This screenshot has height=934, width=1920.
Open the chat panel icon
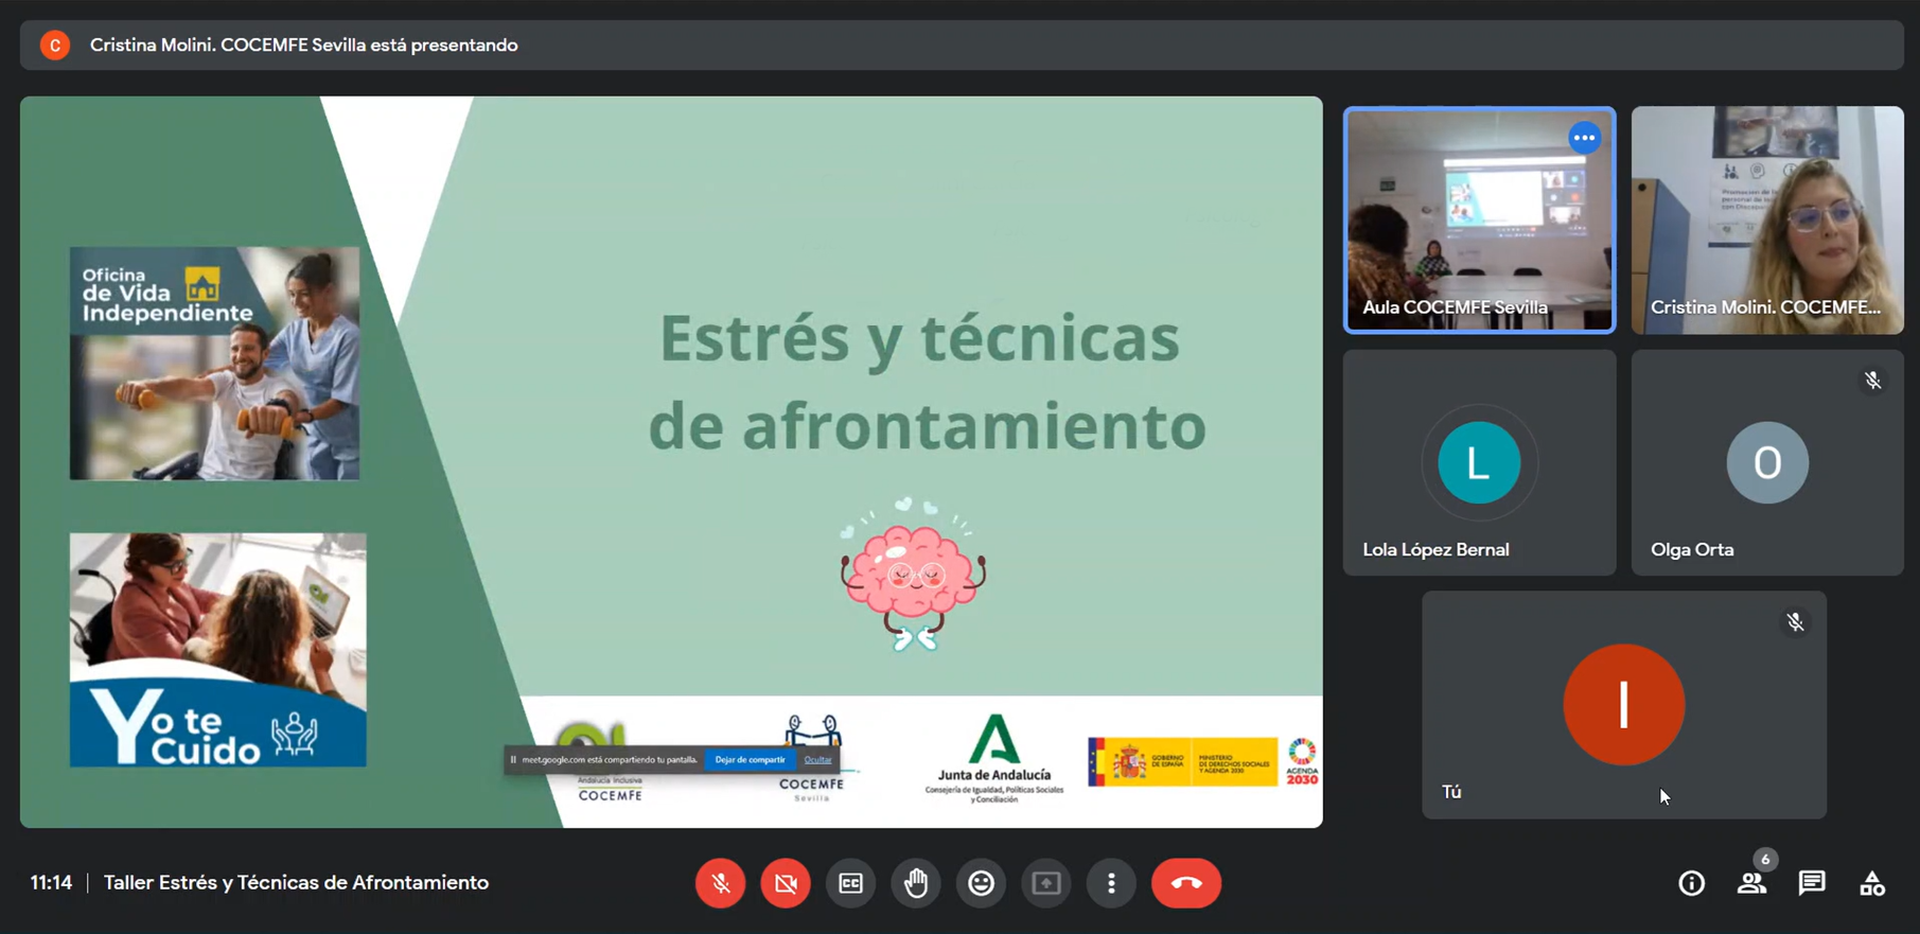pos(1811,883)
